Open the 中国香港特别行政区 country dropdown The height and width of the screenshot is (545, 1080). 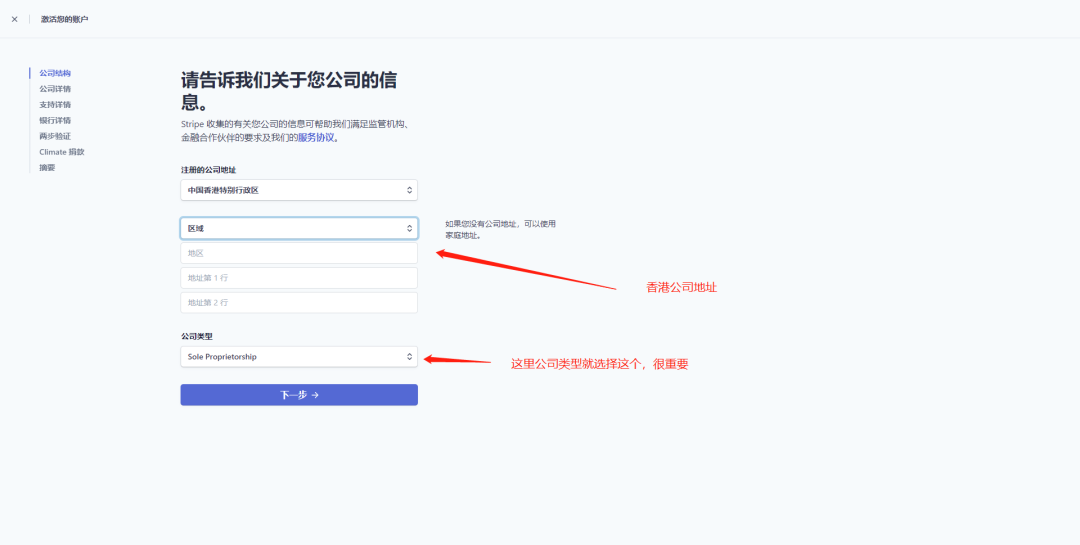click(298, 190)
